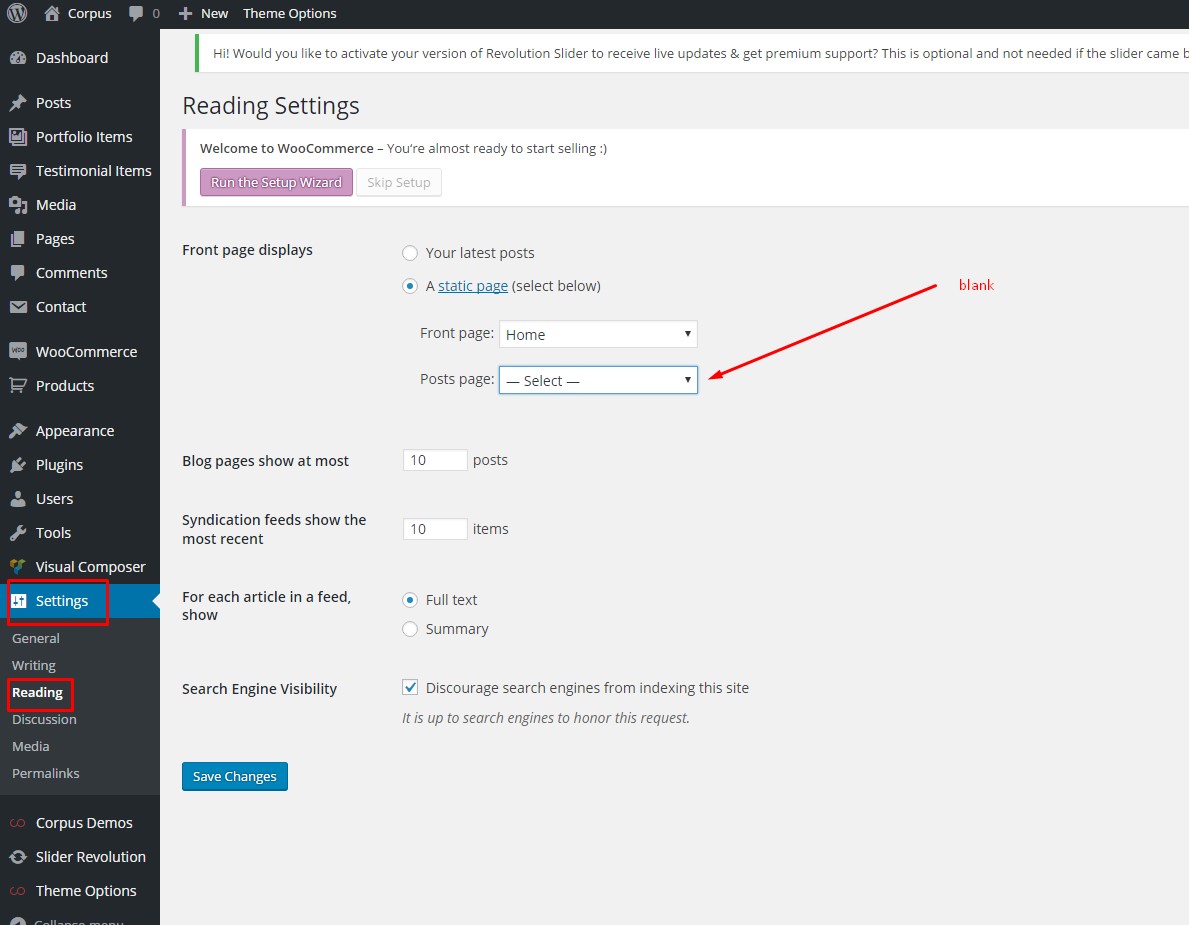This screenshot has width=1189, height=925.
Task: Click the Save Changes button
Action: (x=235, y=776)
